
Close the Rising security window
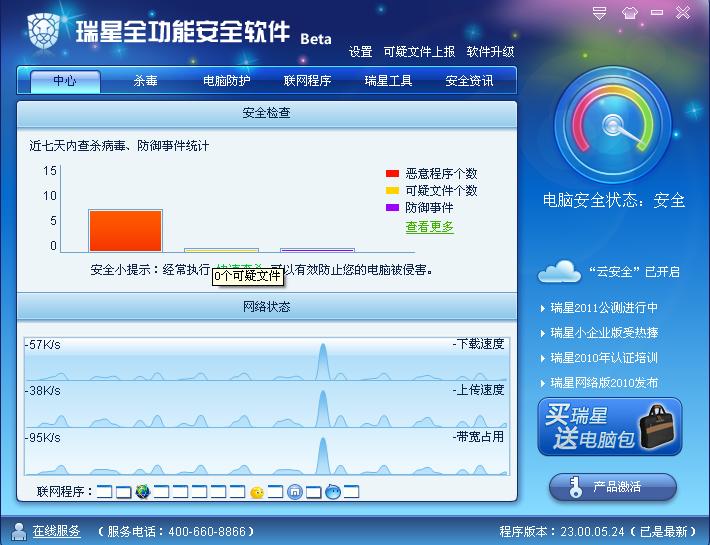[x=683, y=12]
